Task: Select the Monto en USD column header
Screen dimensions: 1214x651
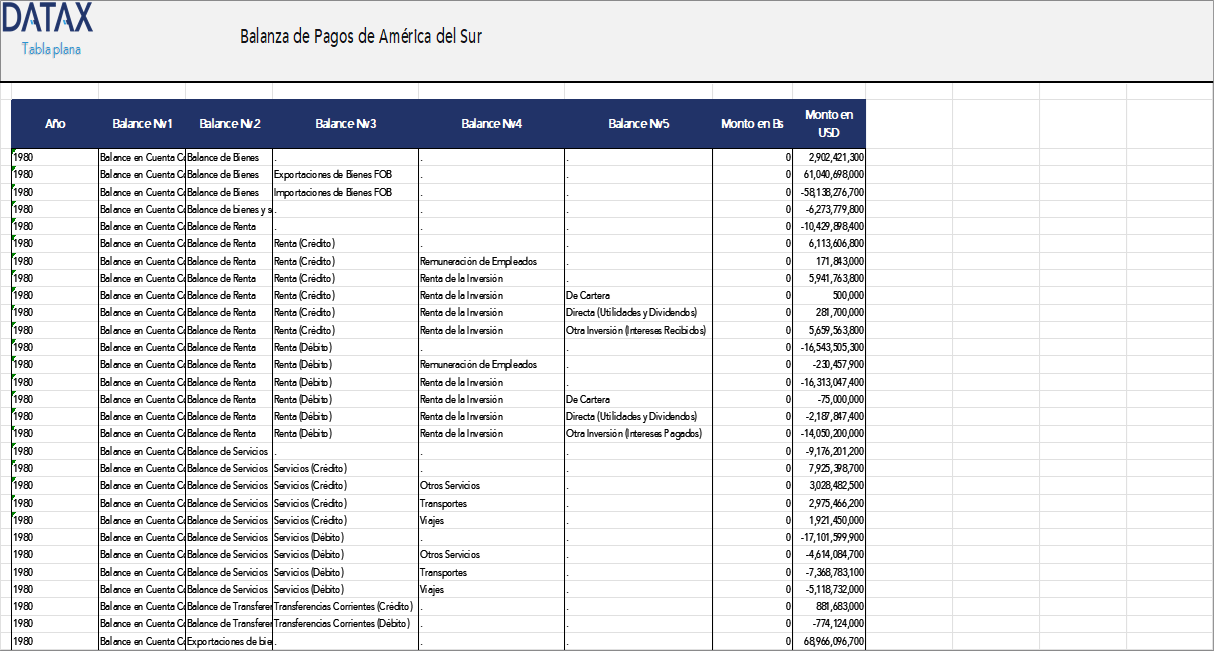Action: (828, 123)
